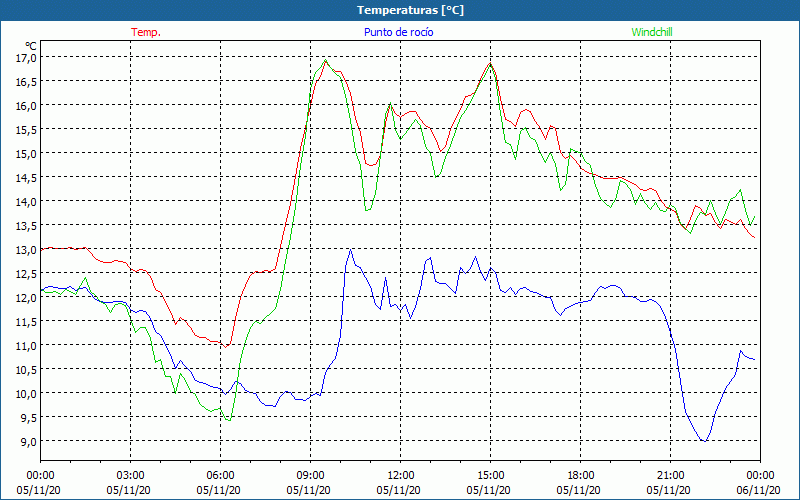Select the 21:00 time axis label

click(670, 475)
